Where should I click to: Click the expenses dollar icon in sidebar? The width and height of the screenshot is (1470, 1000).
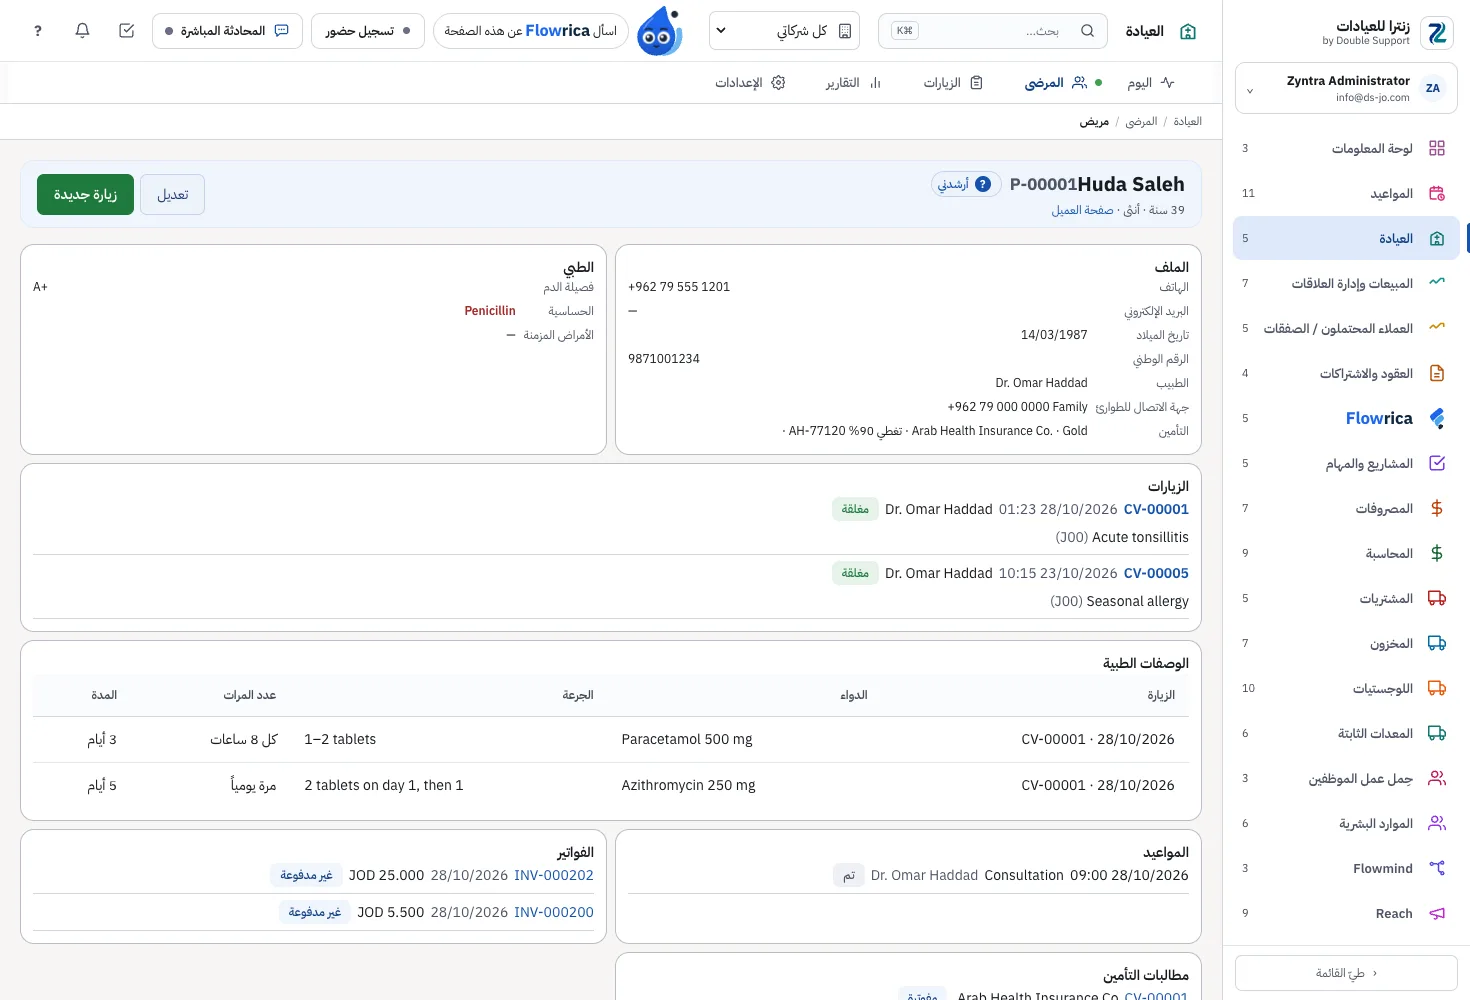1437,508
